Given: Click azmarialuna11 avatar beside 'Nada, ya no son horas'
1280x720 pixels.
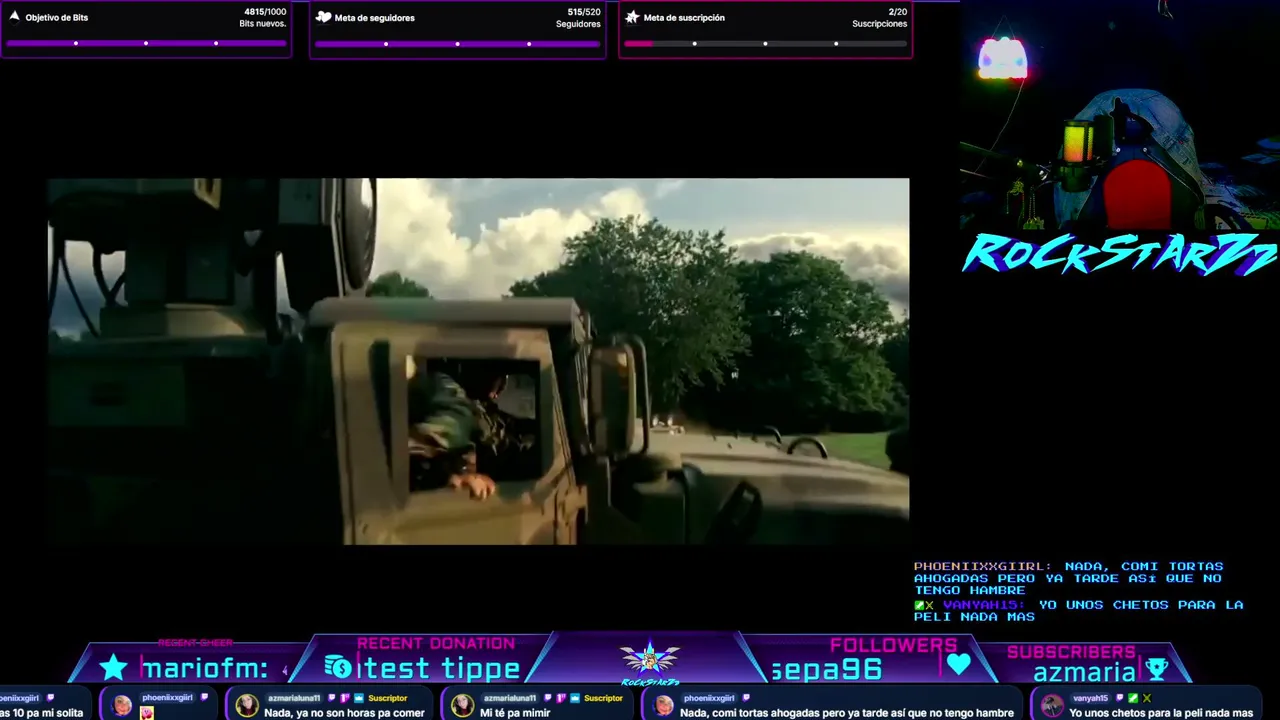Looking at the screenshot, I should click(x=246, y=706).
